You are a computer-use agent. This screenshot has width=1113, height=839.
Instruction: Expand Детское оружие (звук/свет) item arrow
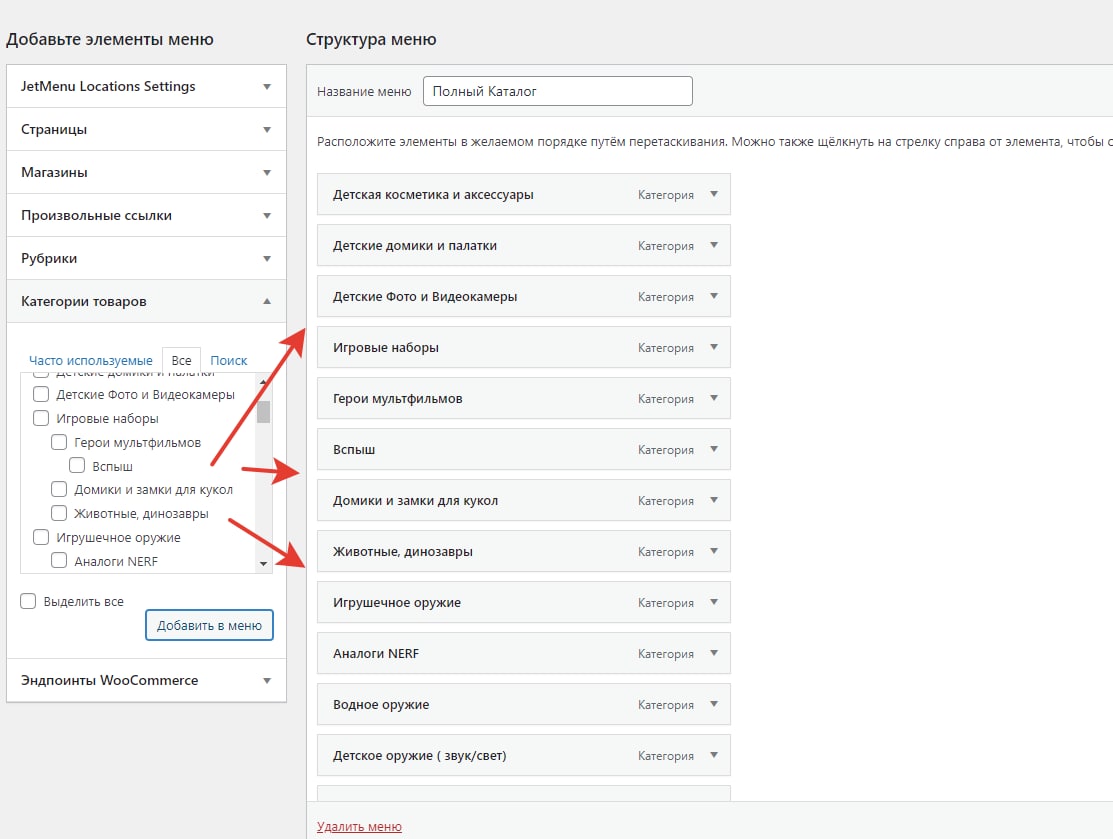coord(714,755)
